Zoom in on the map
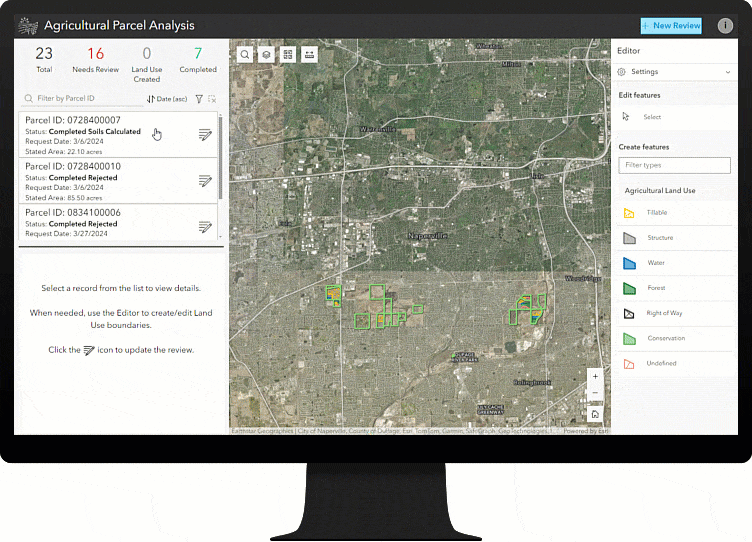752x542 pixels. click(595, 377)
